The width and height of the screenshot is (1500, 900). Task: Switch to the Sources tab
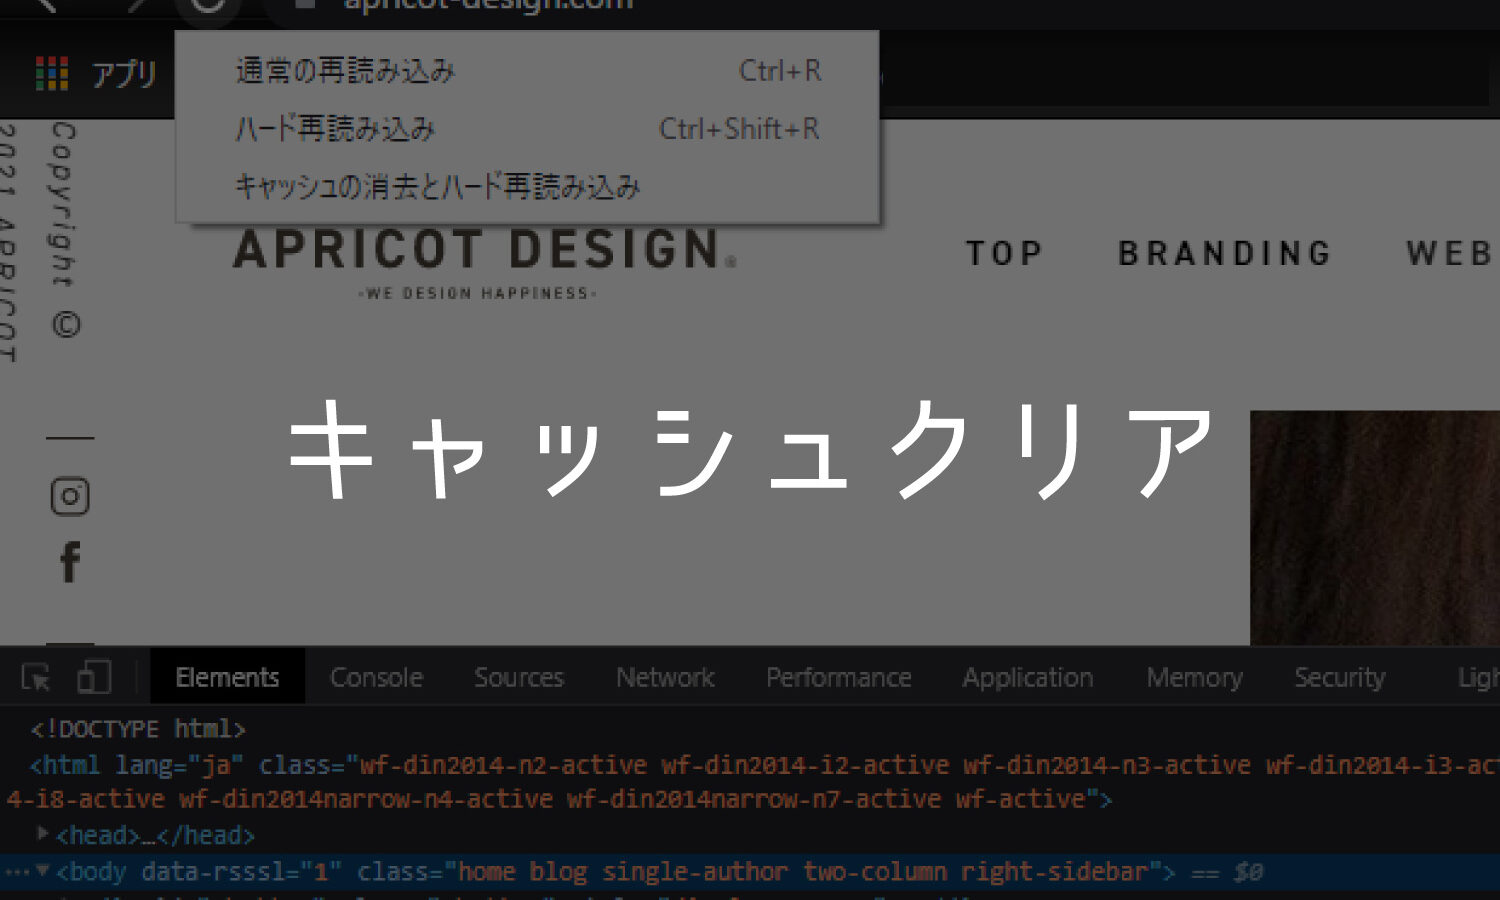click(x=519, y=677)
